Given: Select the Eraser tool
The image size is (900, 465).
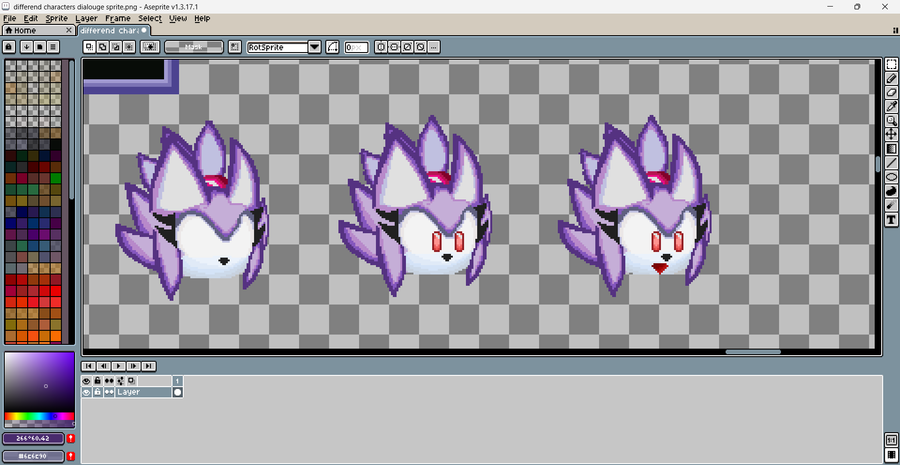Looking at the screenshot, I should [891, 92].
